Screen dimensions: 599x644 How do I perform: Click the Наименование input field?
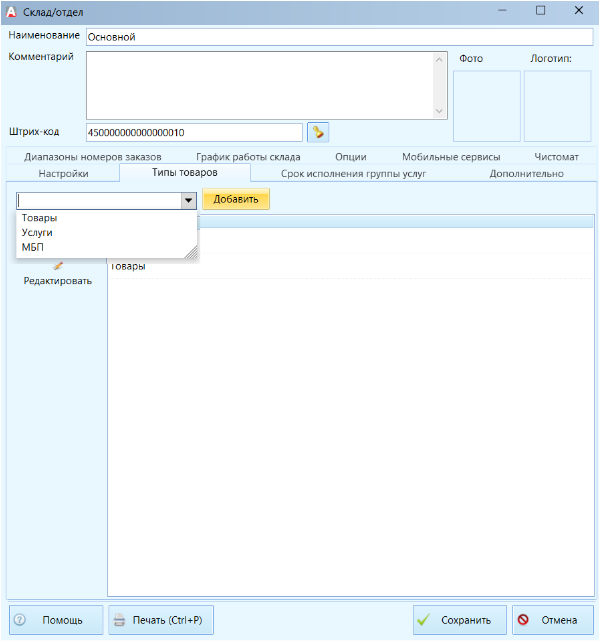point(339,37)
